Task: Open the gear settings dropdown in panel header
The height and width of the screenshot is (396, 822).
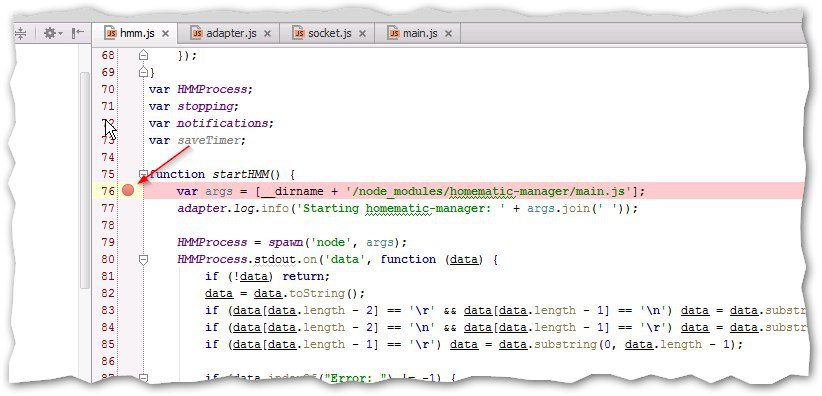Action: click(52, 34)
